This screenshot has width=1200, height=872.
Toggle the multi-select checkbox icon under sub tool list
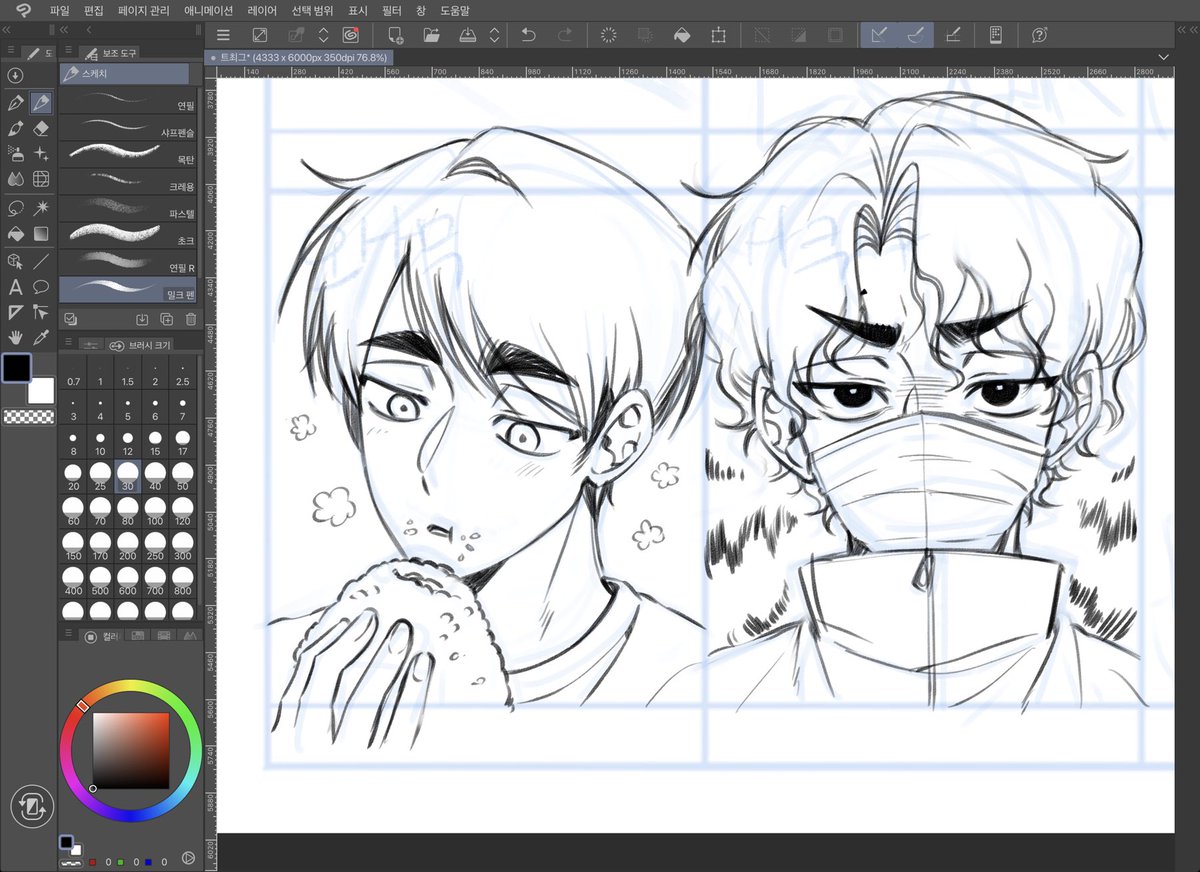[x=70, y=319]
